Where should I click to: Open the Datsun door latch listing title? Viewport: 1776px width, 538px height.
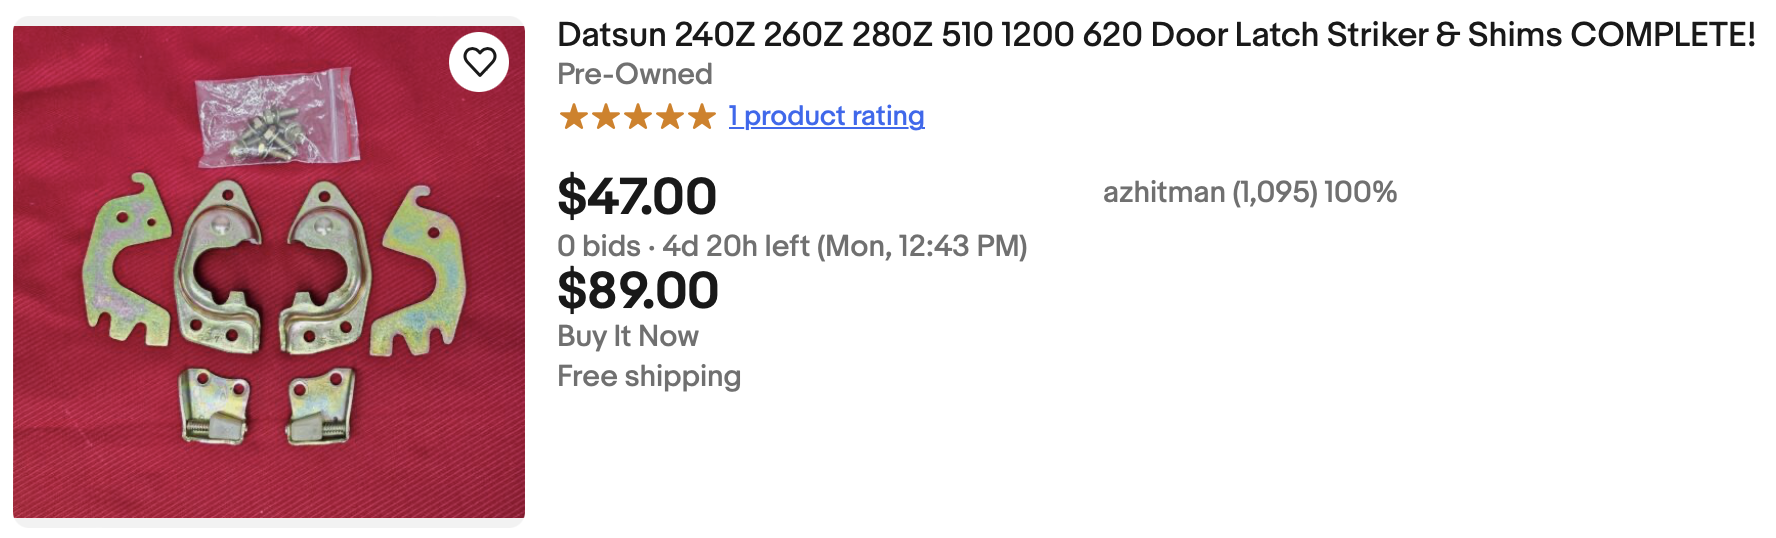1156,35
